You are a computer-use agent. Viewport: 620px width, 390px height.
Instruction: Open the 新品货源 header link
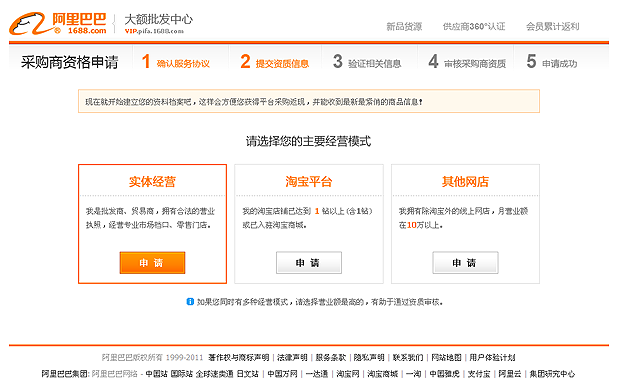[404, 27]
